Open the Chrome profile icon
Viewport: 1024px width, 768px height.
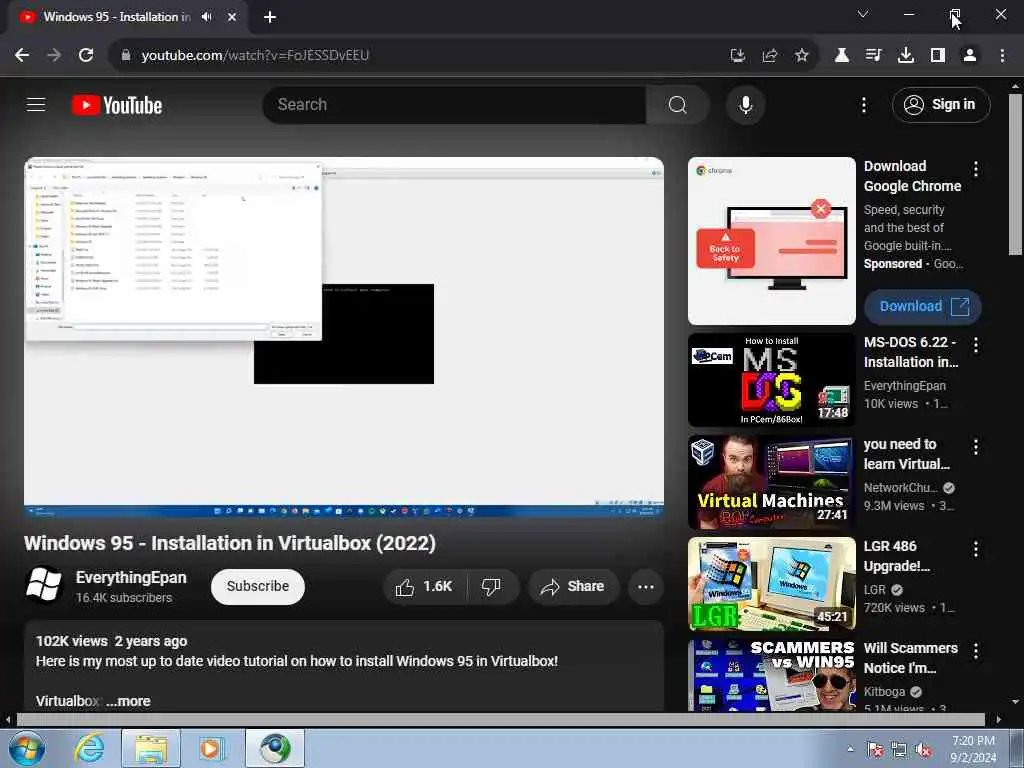[970, 56]
